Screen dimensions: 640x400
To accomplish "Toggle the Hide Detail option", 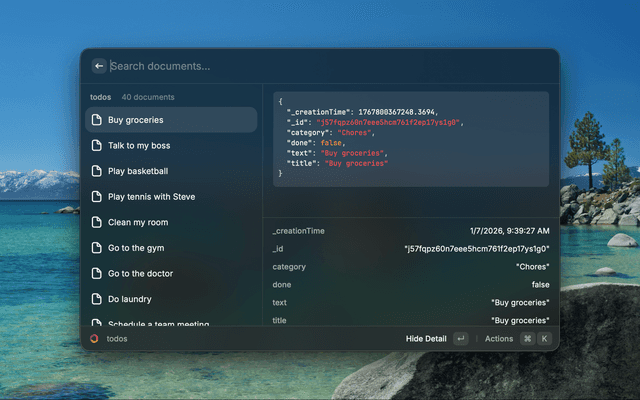I will pyautogui.click(x=426, y=339).
